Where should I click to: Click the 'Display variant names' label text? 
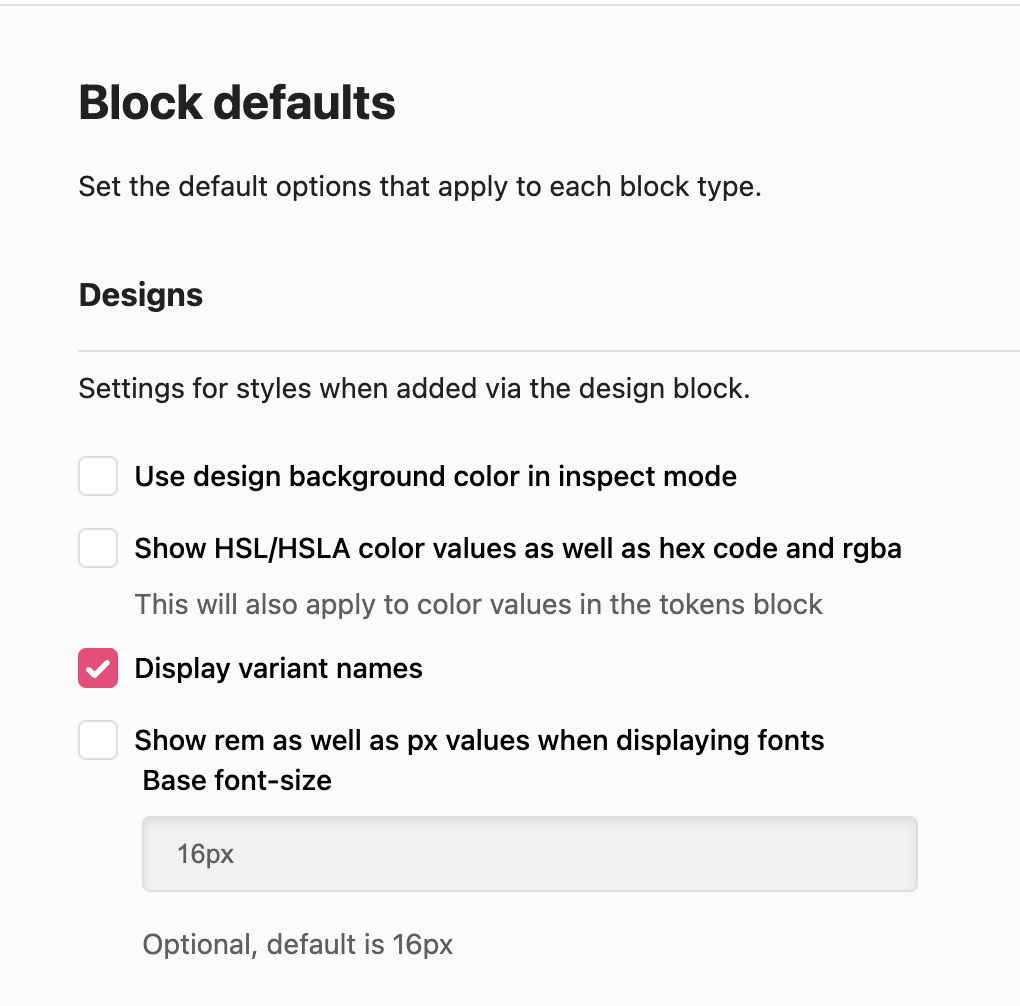(278, 668)
